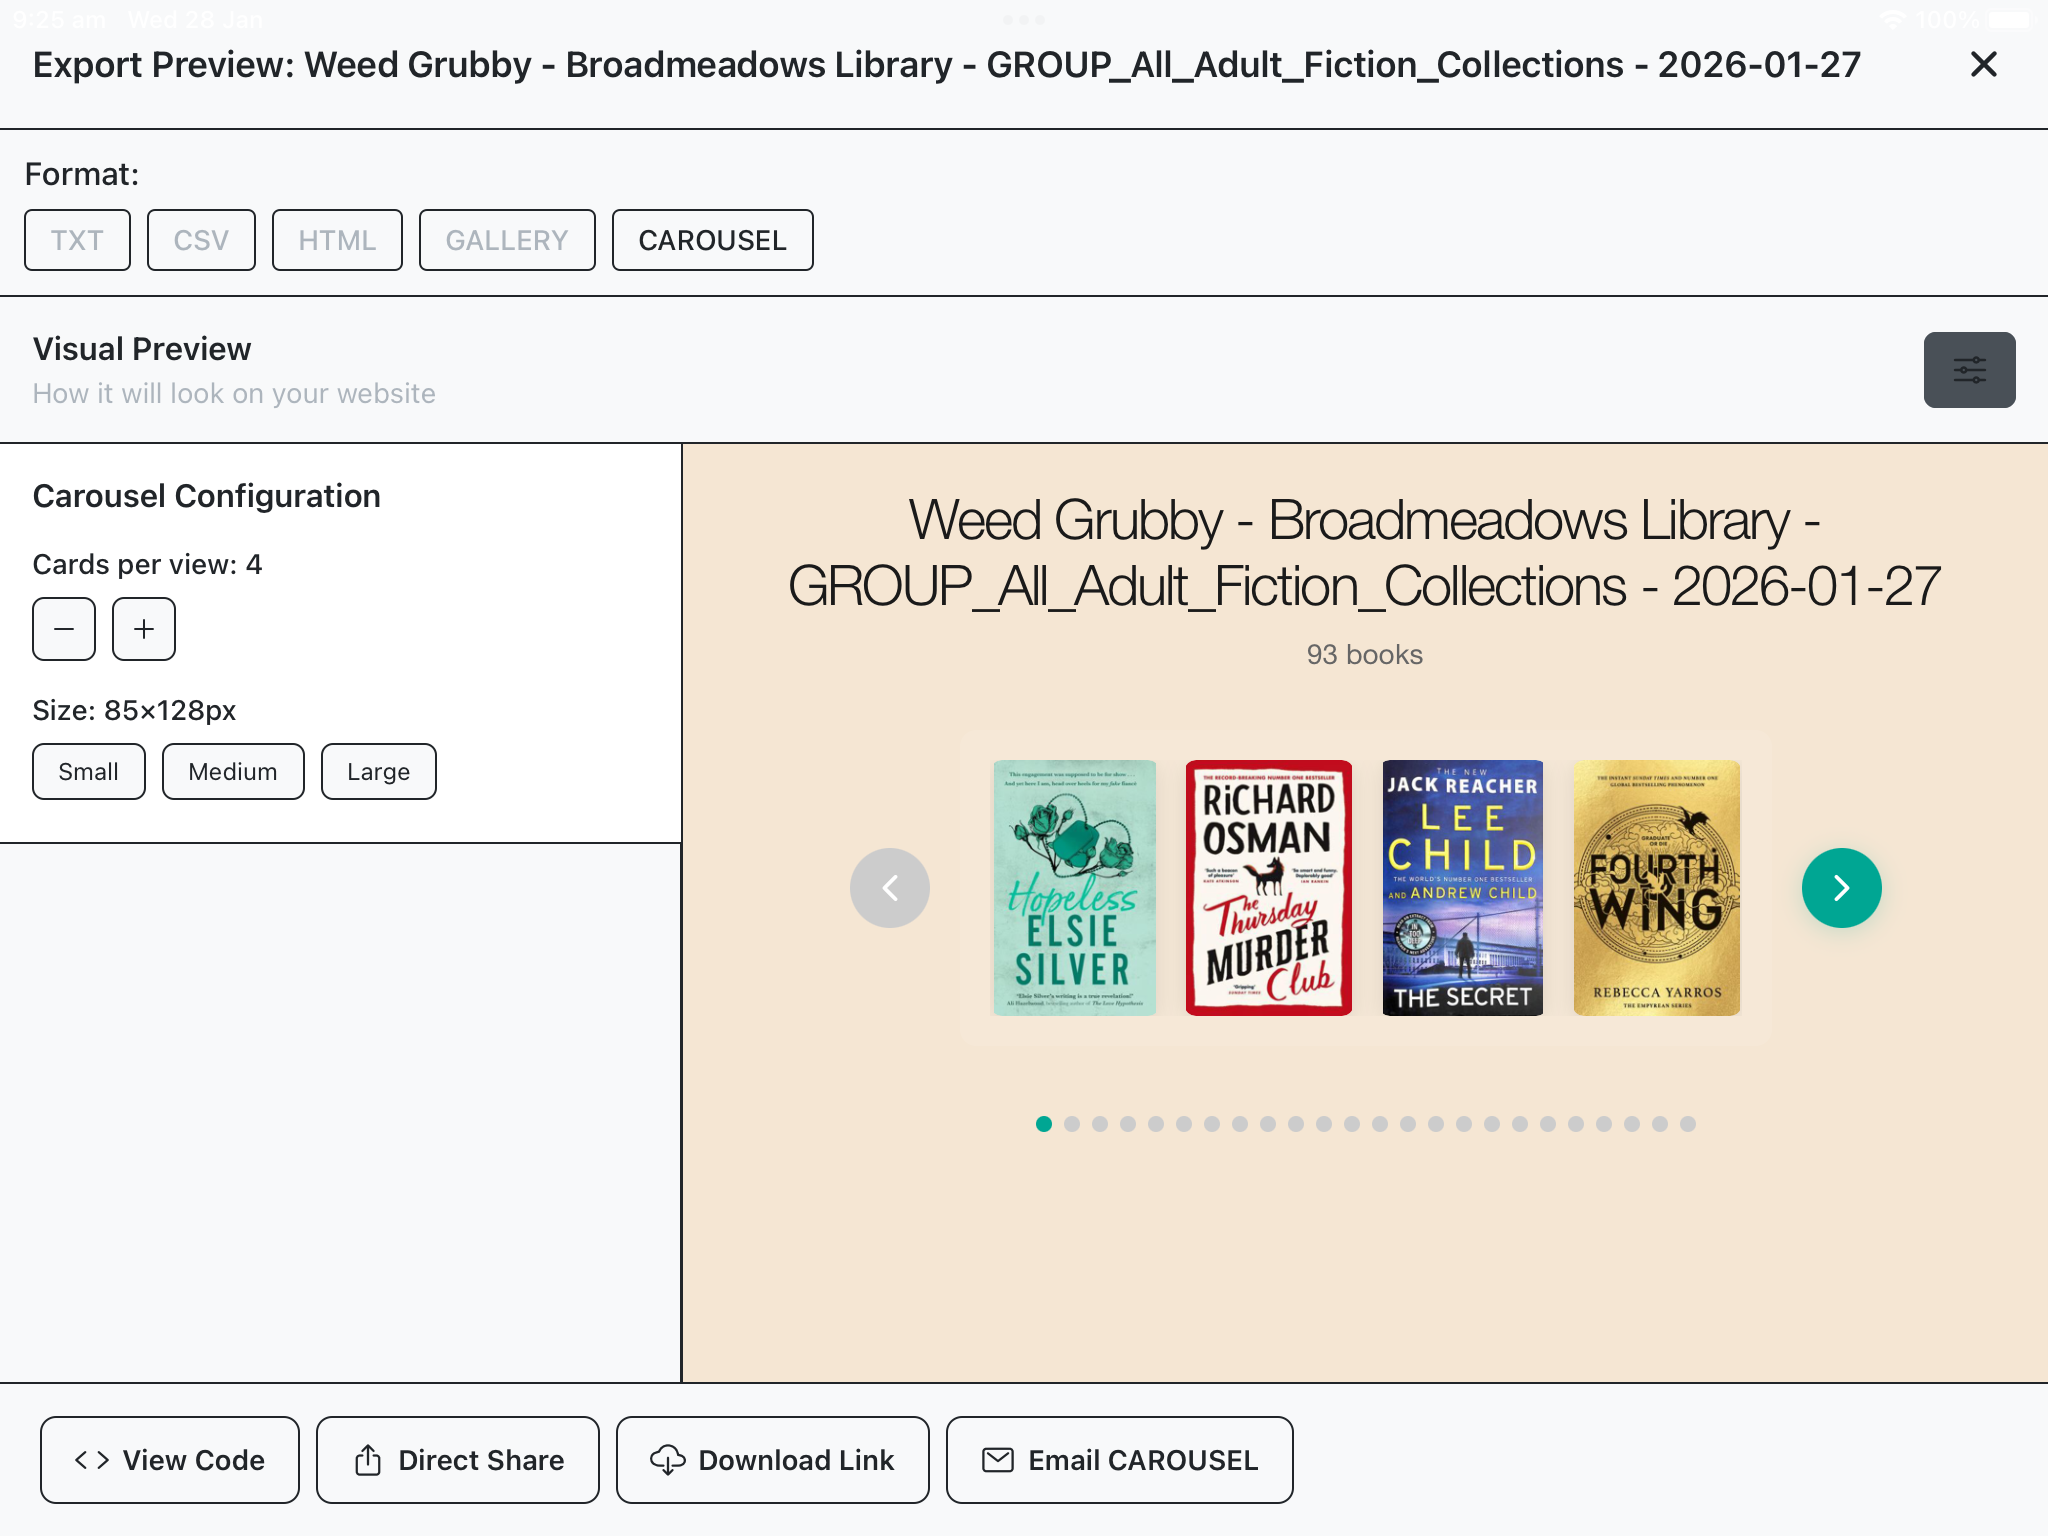
Task: Switch format to TXT
Action: [x=77, y=240]
